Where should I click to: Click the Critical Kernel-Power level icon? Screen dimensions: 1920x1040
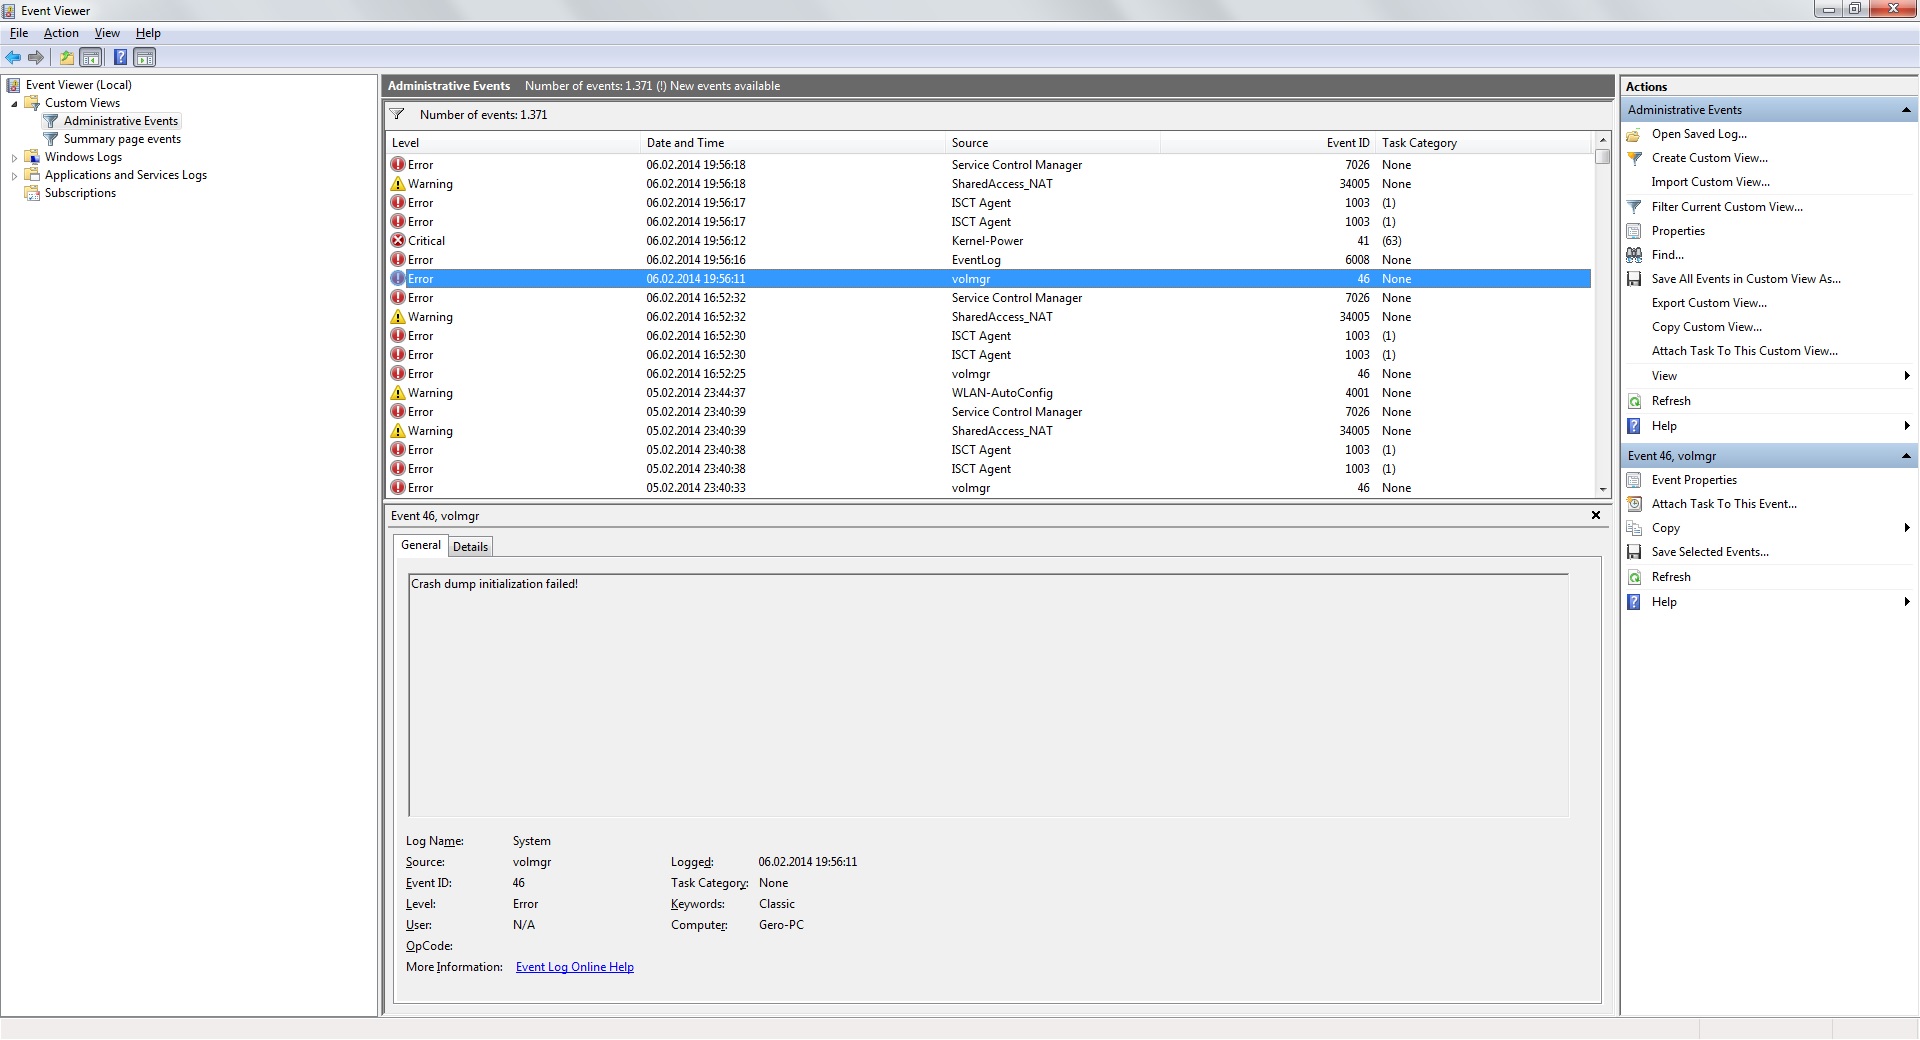coord(398,240)
